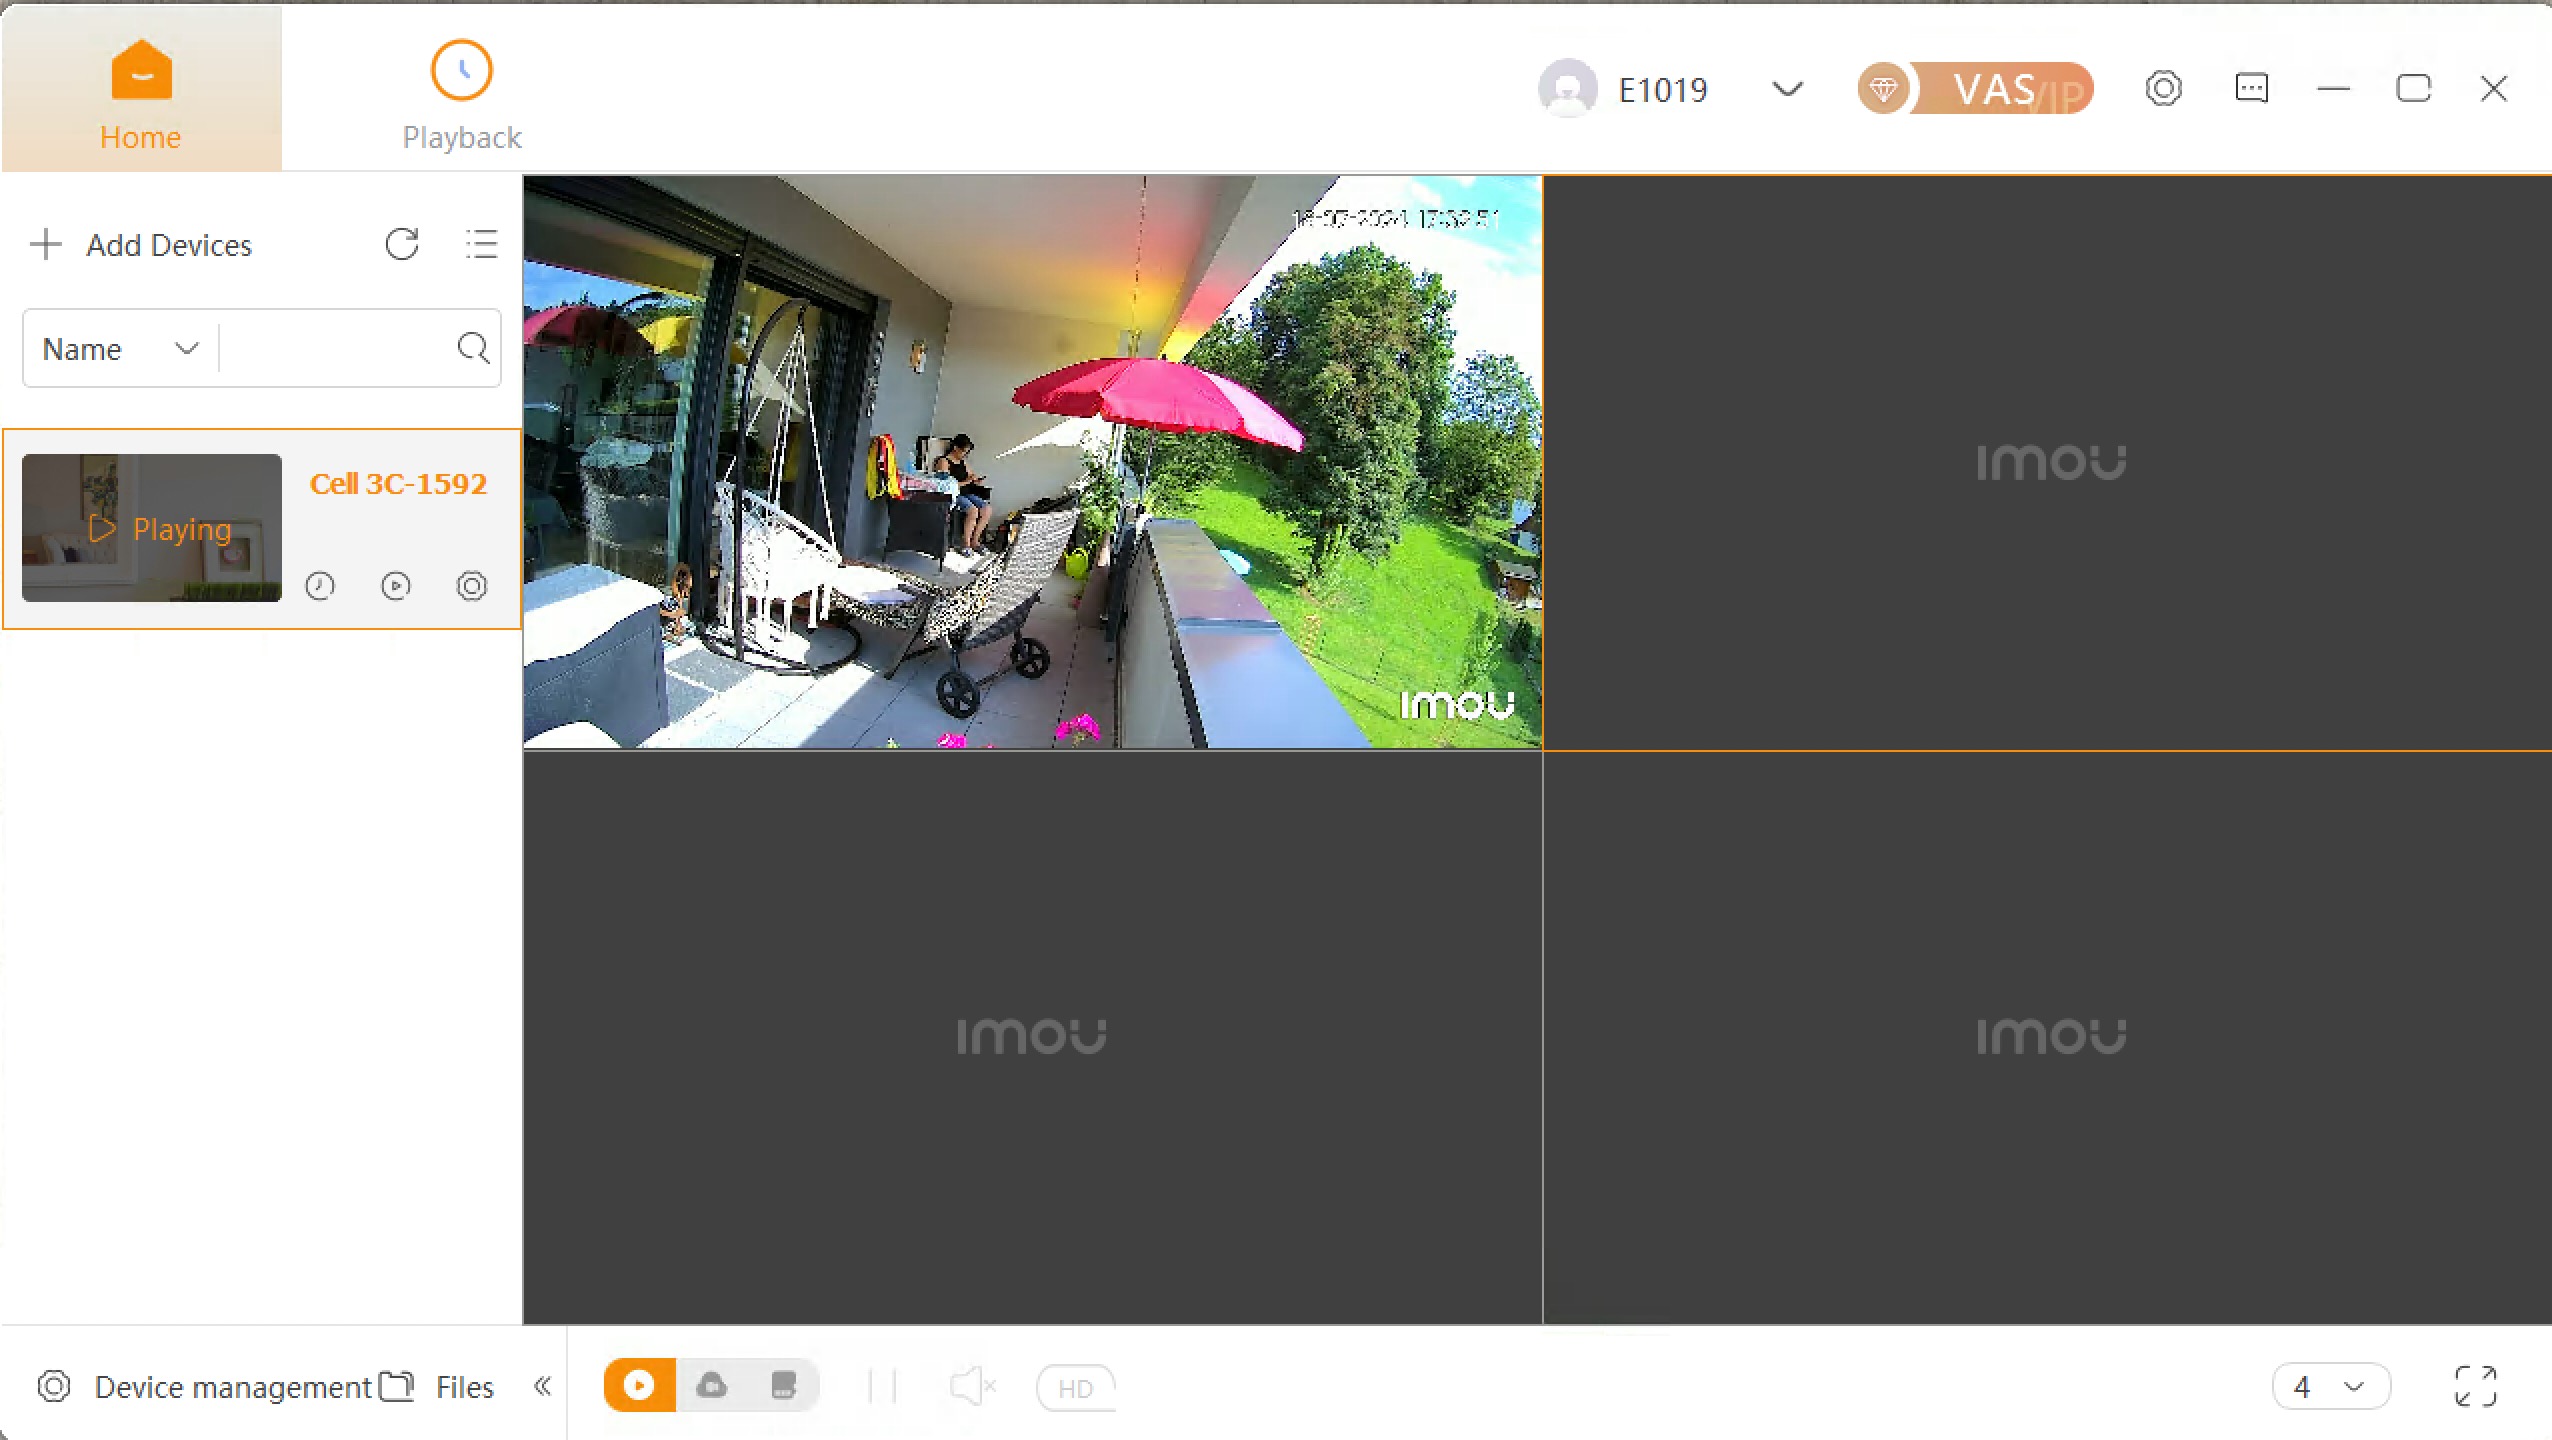Toggle the muted speaker audio
Viewport: 2552px width, 1440px height.
(x=972, y=1387)
